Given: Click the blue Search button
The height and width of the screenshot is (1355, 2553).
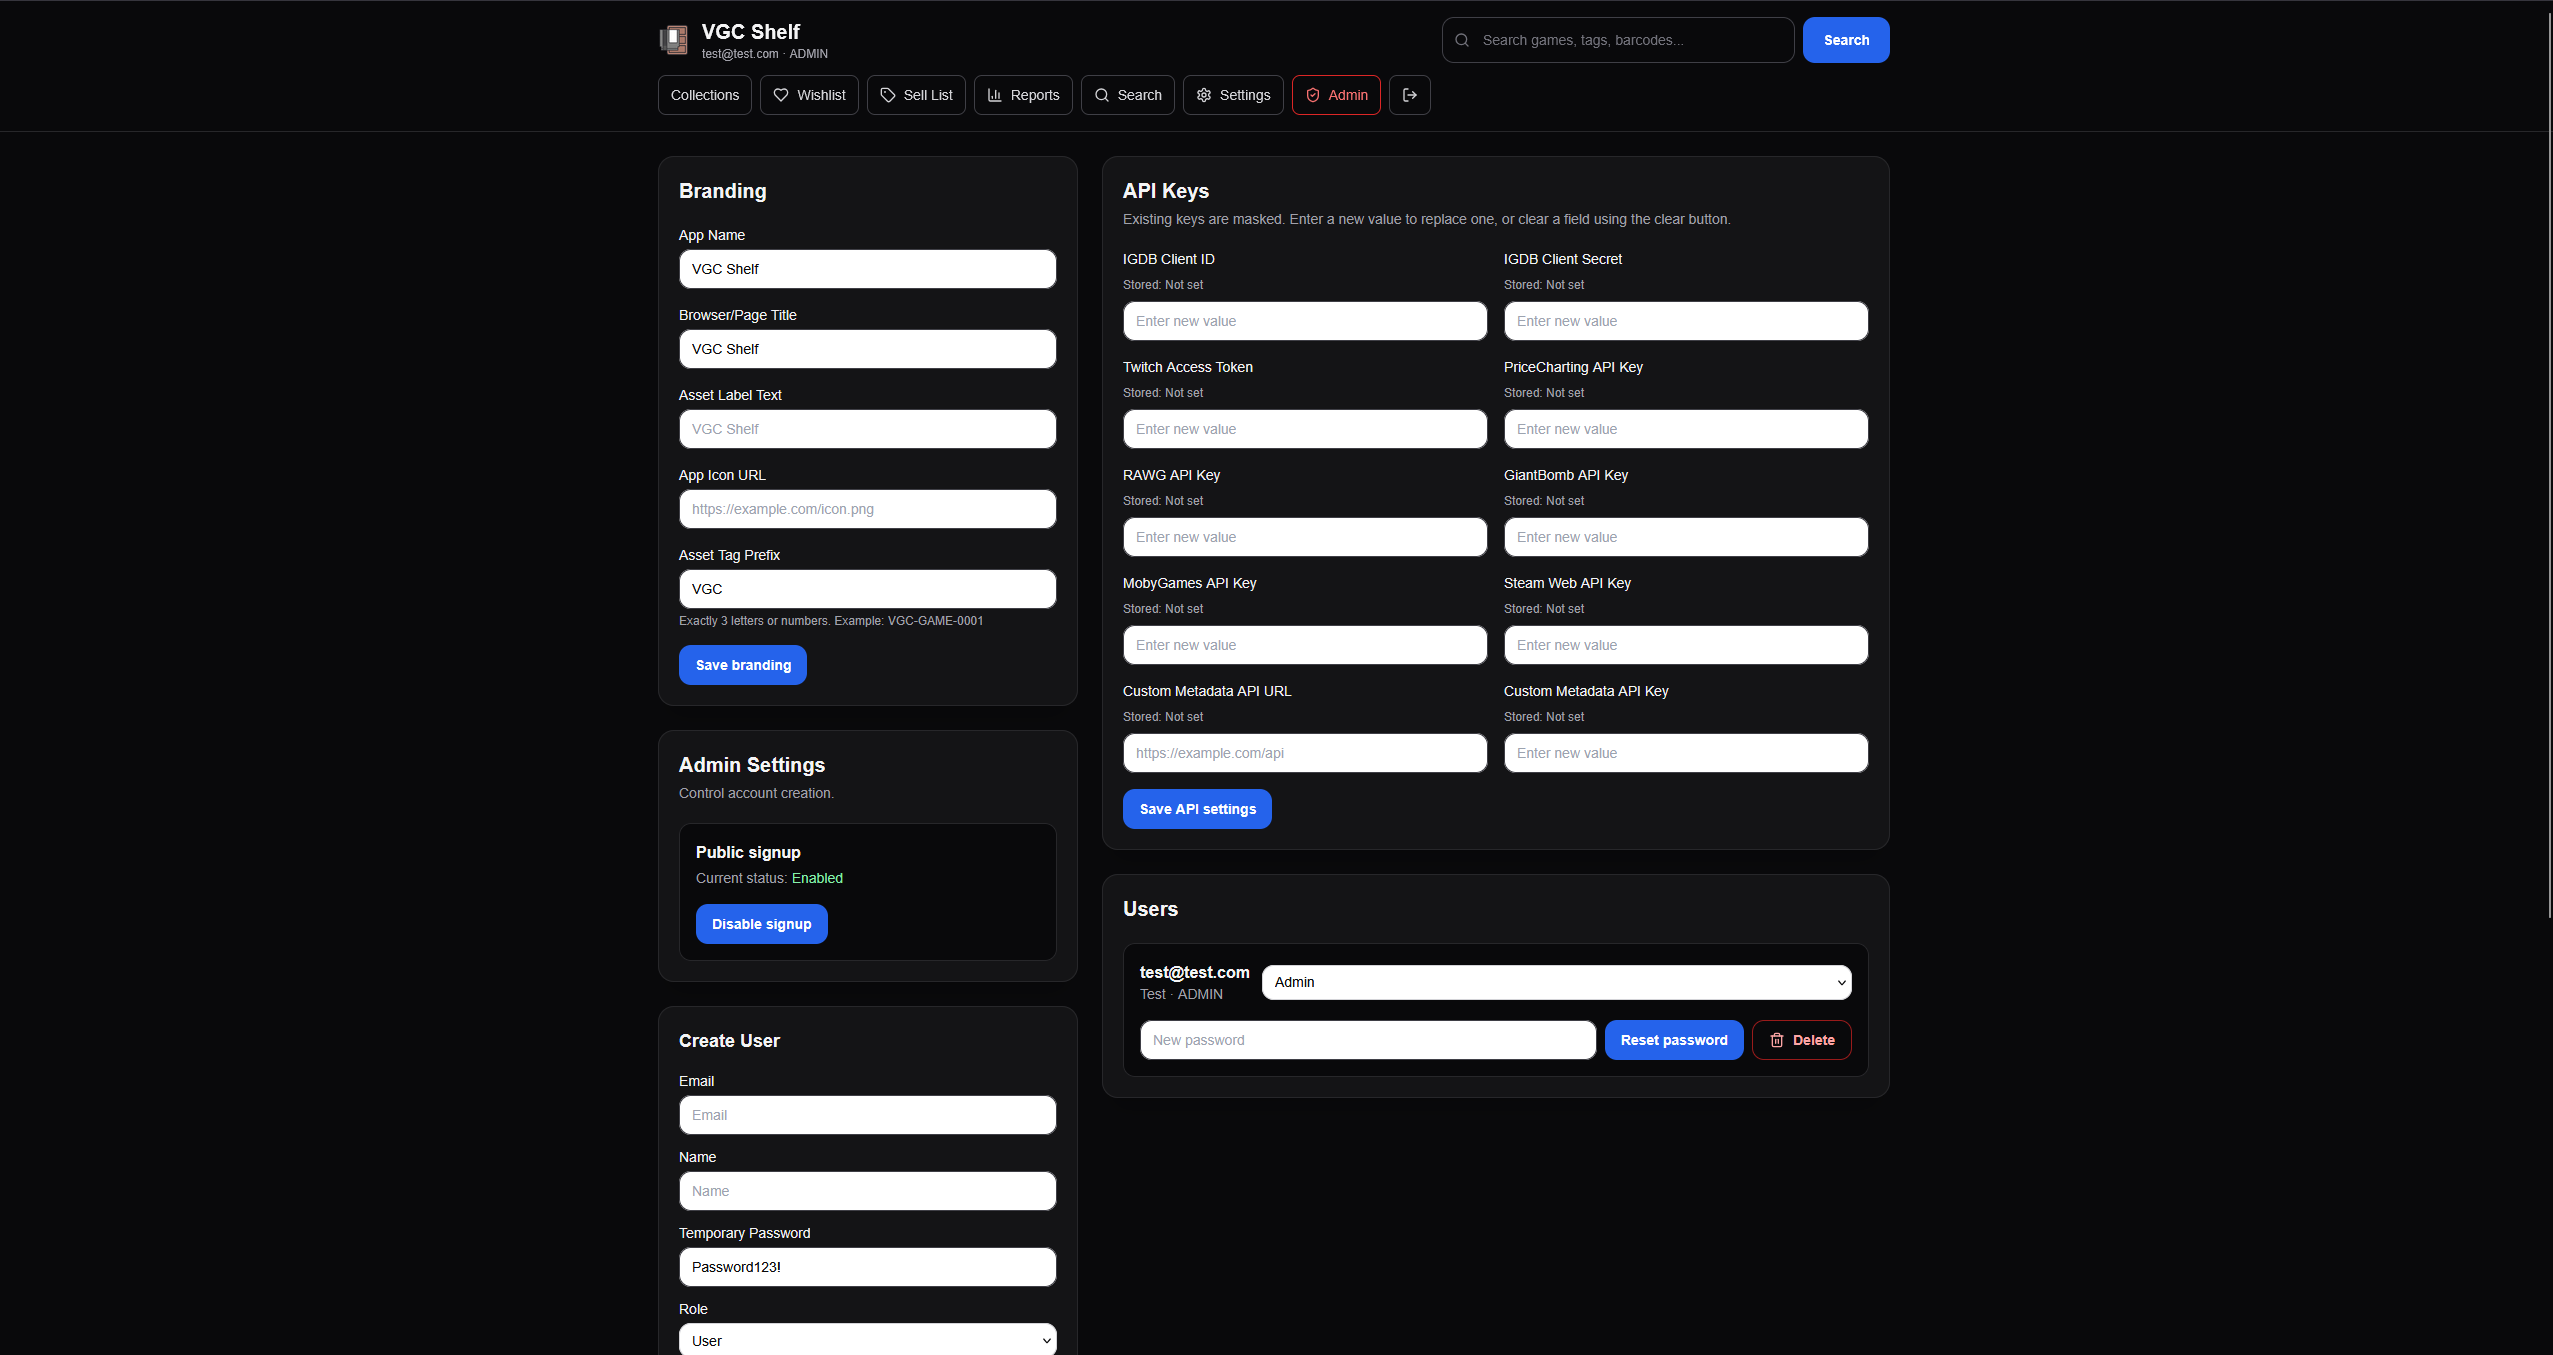Looking at the screenshot, I should coord(1846,40).
